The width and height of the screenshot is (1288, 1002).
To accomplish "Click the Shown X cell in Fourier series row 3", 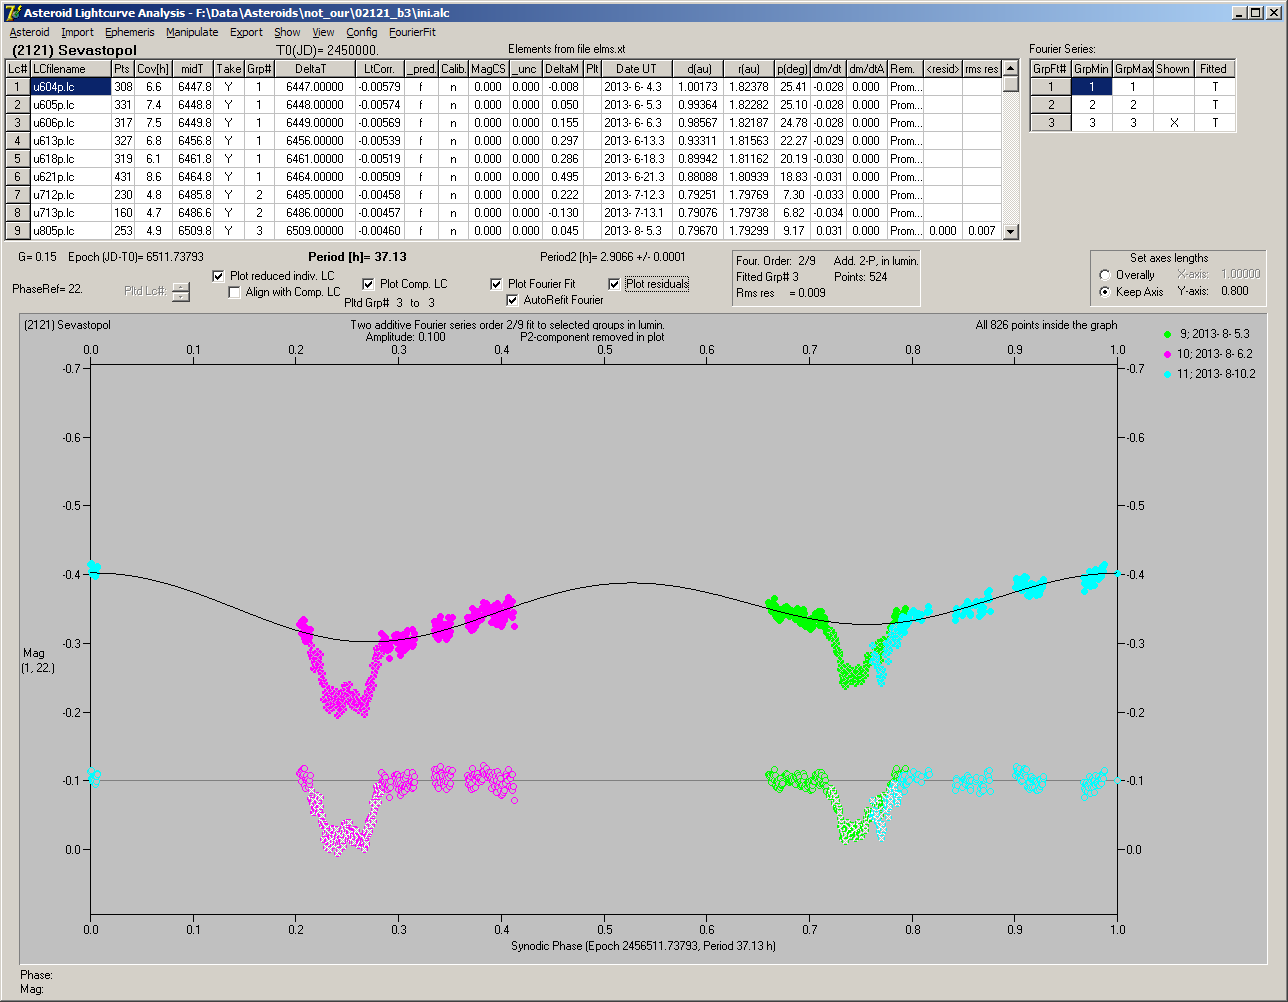I will click(1174, 123).
